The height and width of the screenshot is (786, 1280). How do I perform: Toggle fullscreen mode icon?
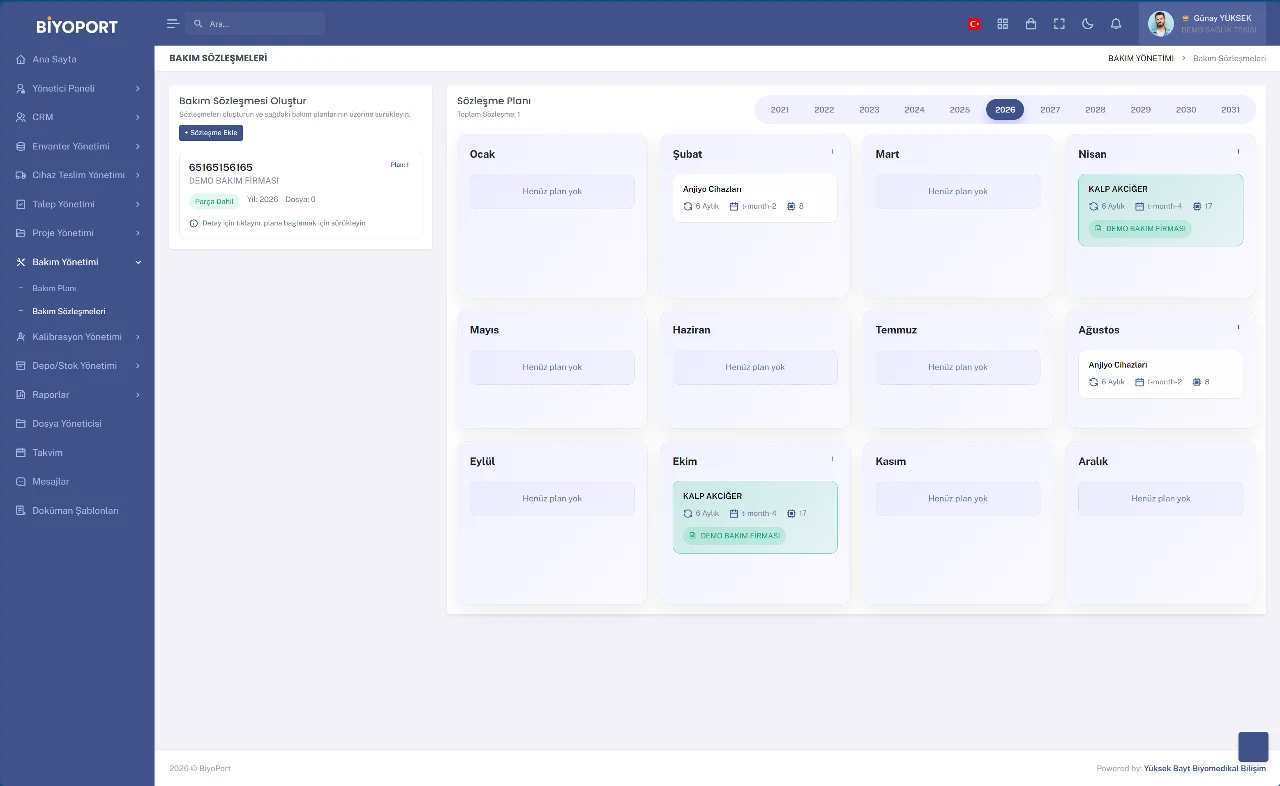[x=1059, y=24]
